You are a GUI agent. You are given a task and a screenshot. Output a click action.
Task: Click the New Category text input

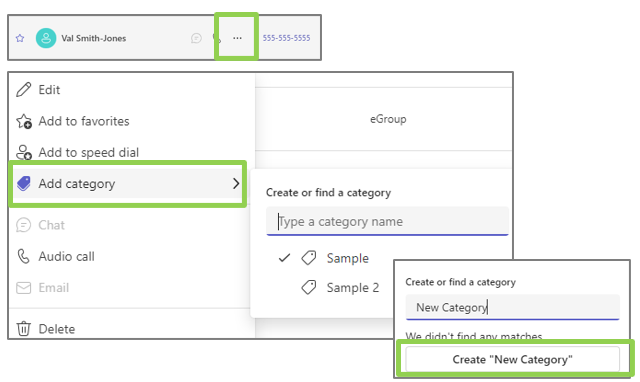click(x=513, y=307)
